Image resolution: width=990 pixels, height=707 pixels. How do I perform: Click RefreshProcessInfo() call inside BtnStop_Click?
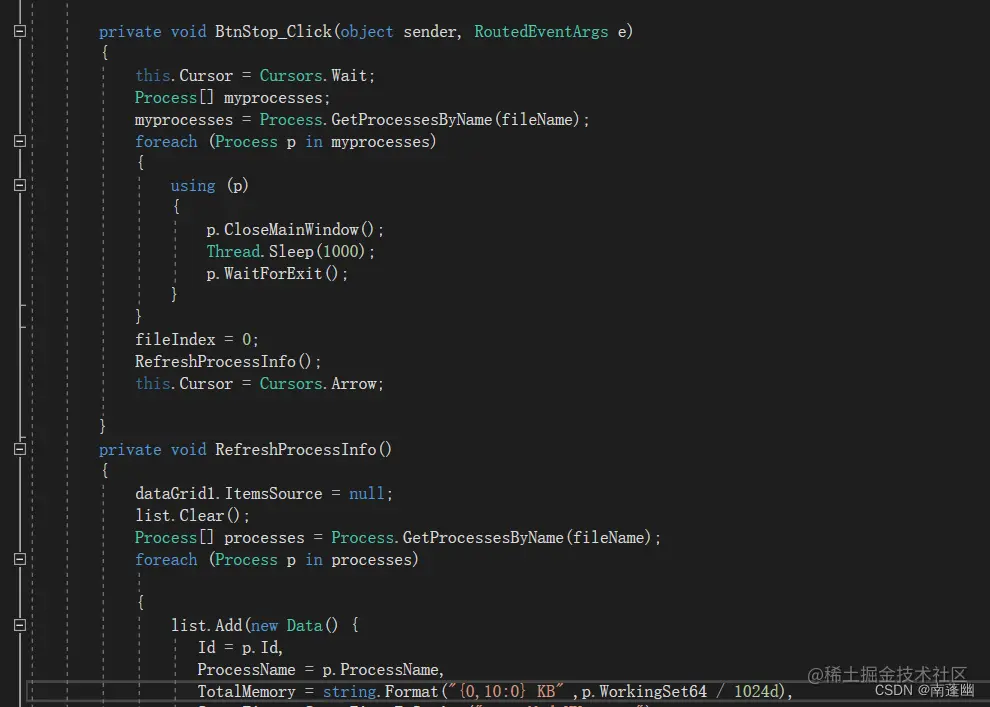tap(228, 362)
